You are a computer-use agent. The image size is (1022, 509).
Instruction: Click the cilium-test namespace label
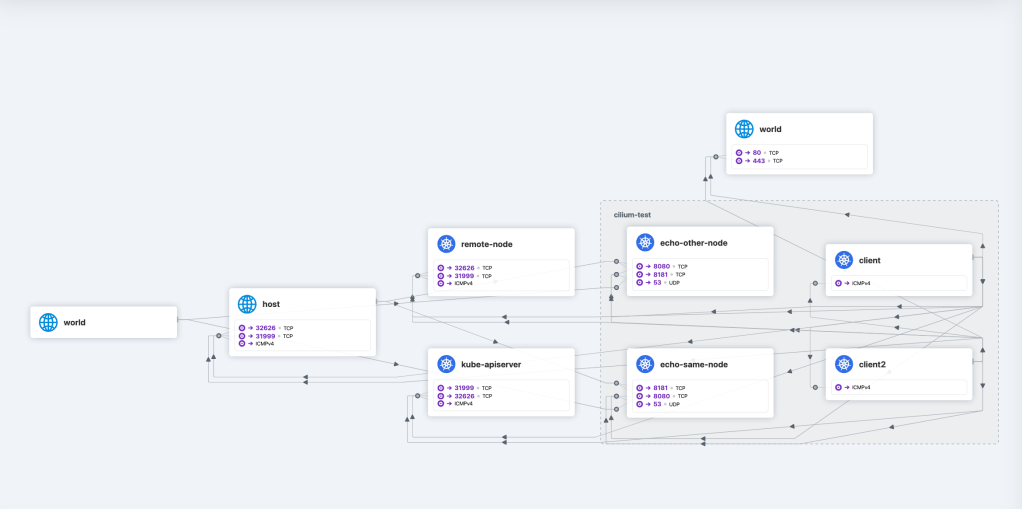pyautogui.click(x=632, y=215)
